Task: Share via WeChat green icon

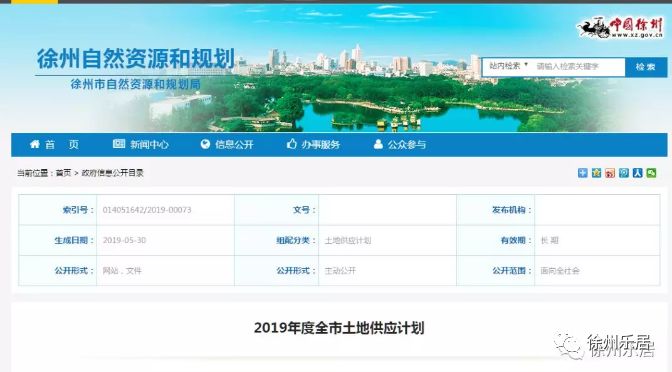Action: tap(651, 173)
